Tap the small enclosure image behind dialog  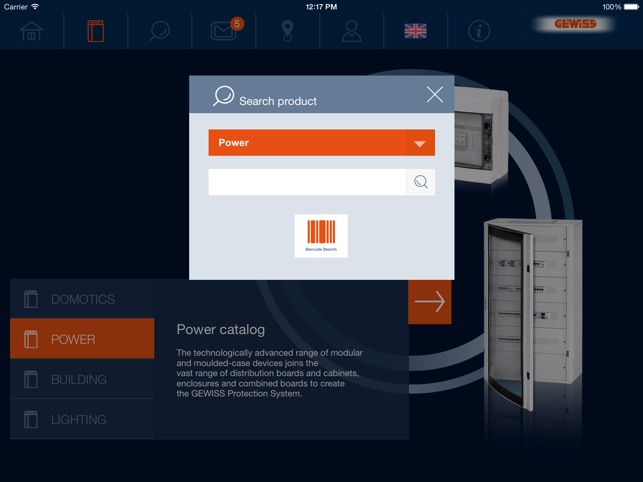click(481, 135)
